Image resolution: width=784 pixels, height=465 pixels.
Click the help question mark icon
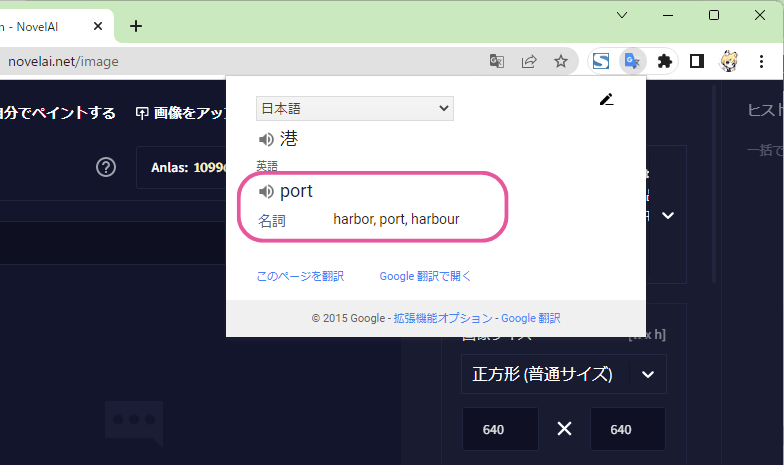point(106,167)
